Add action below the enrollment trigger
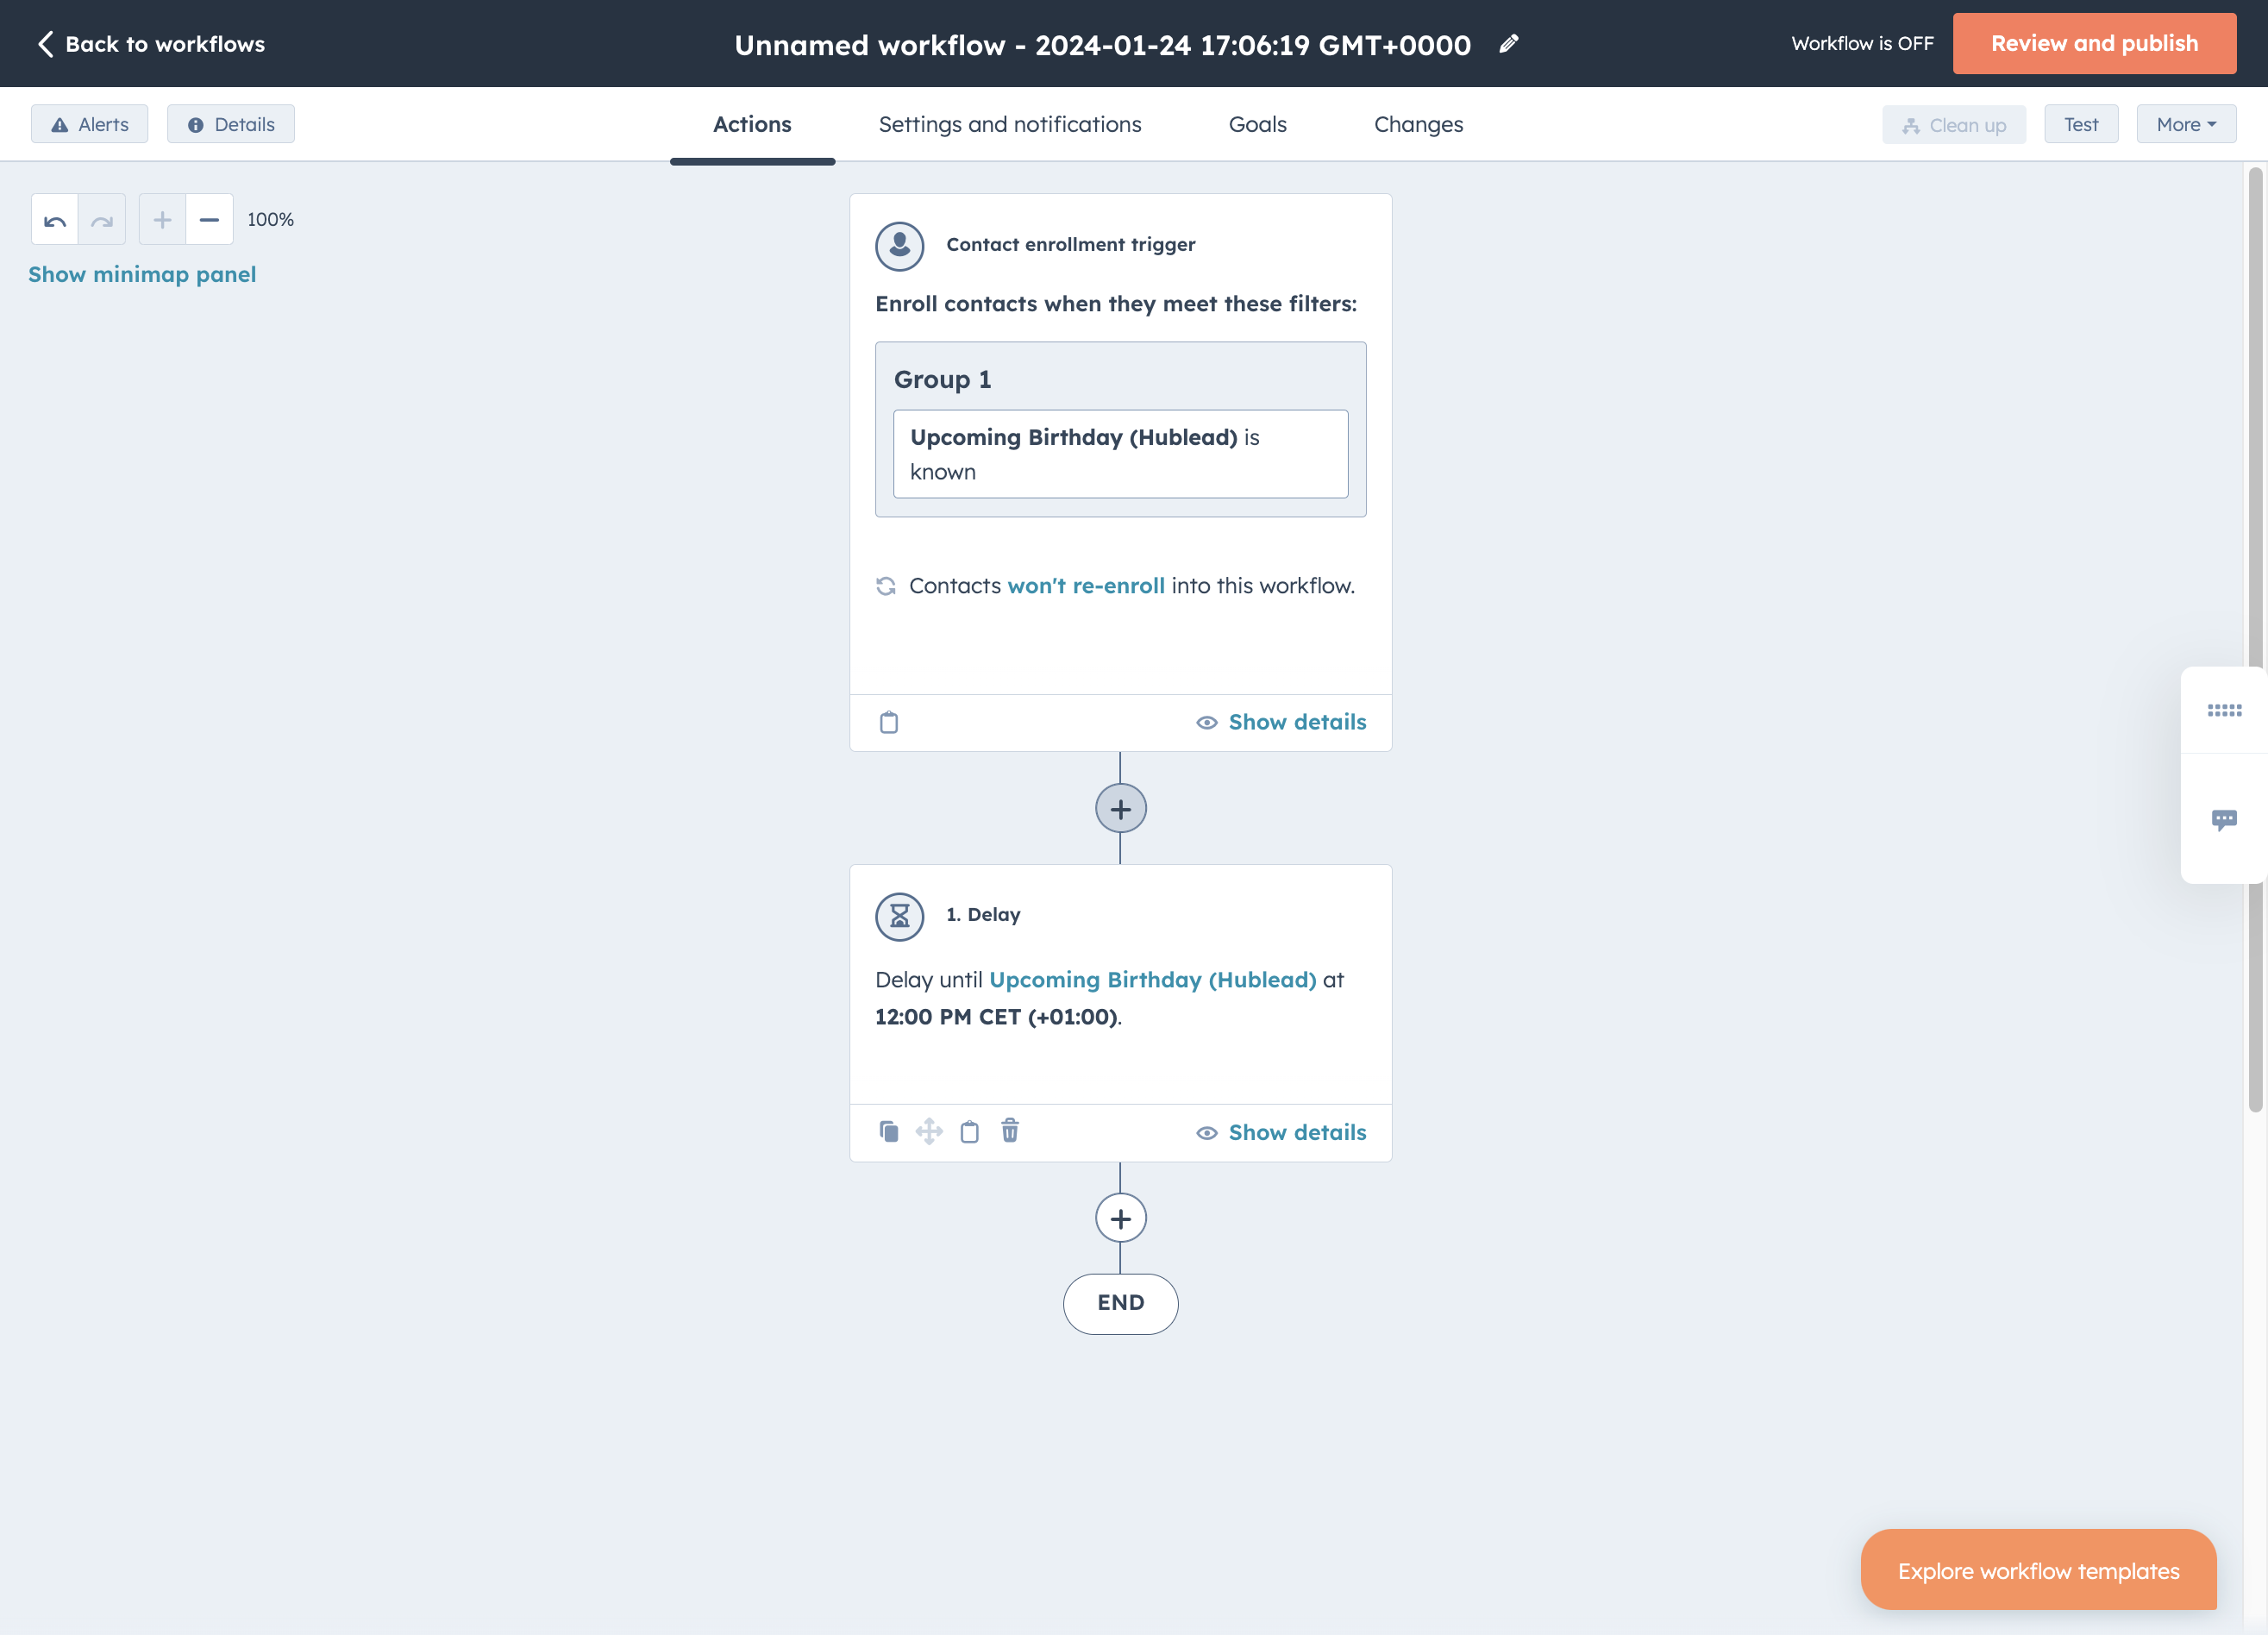Image resolution: width=2268 pixels, height=1635 pixels. coord(1120,808)
